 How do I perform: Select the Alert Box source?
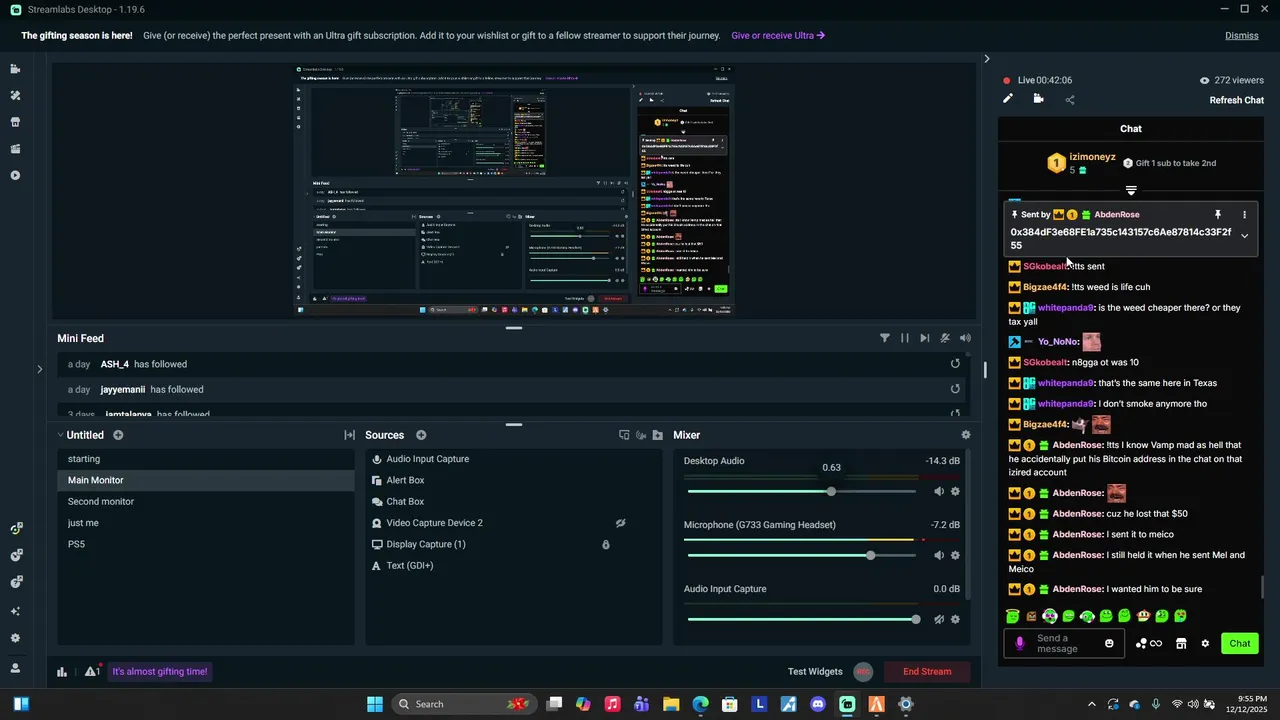point(513,480)
